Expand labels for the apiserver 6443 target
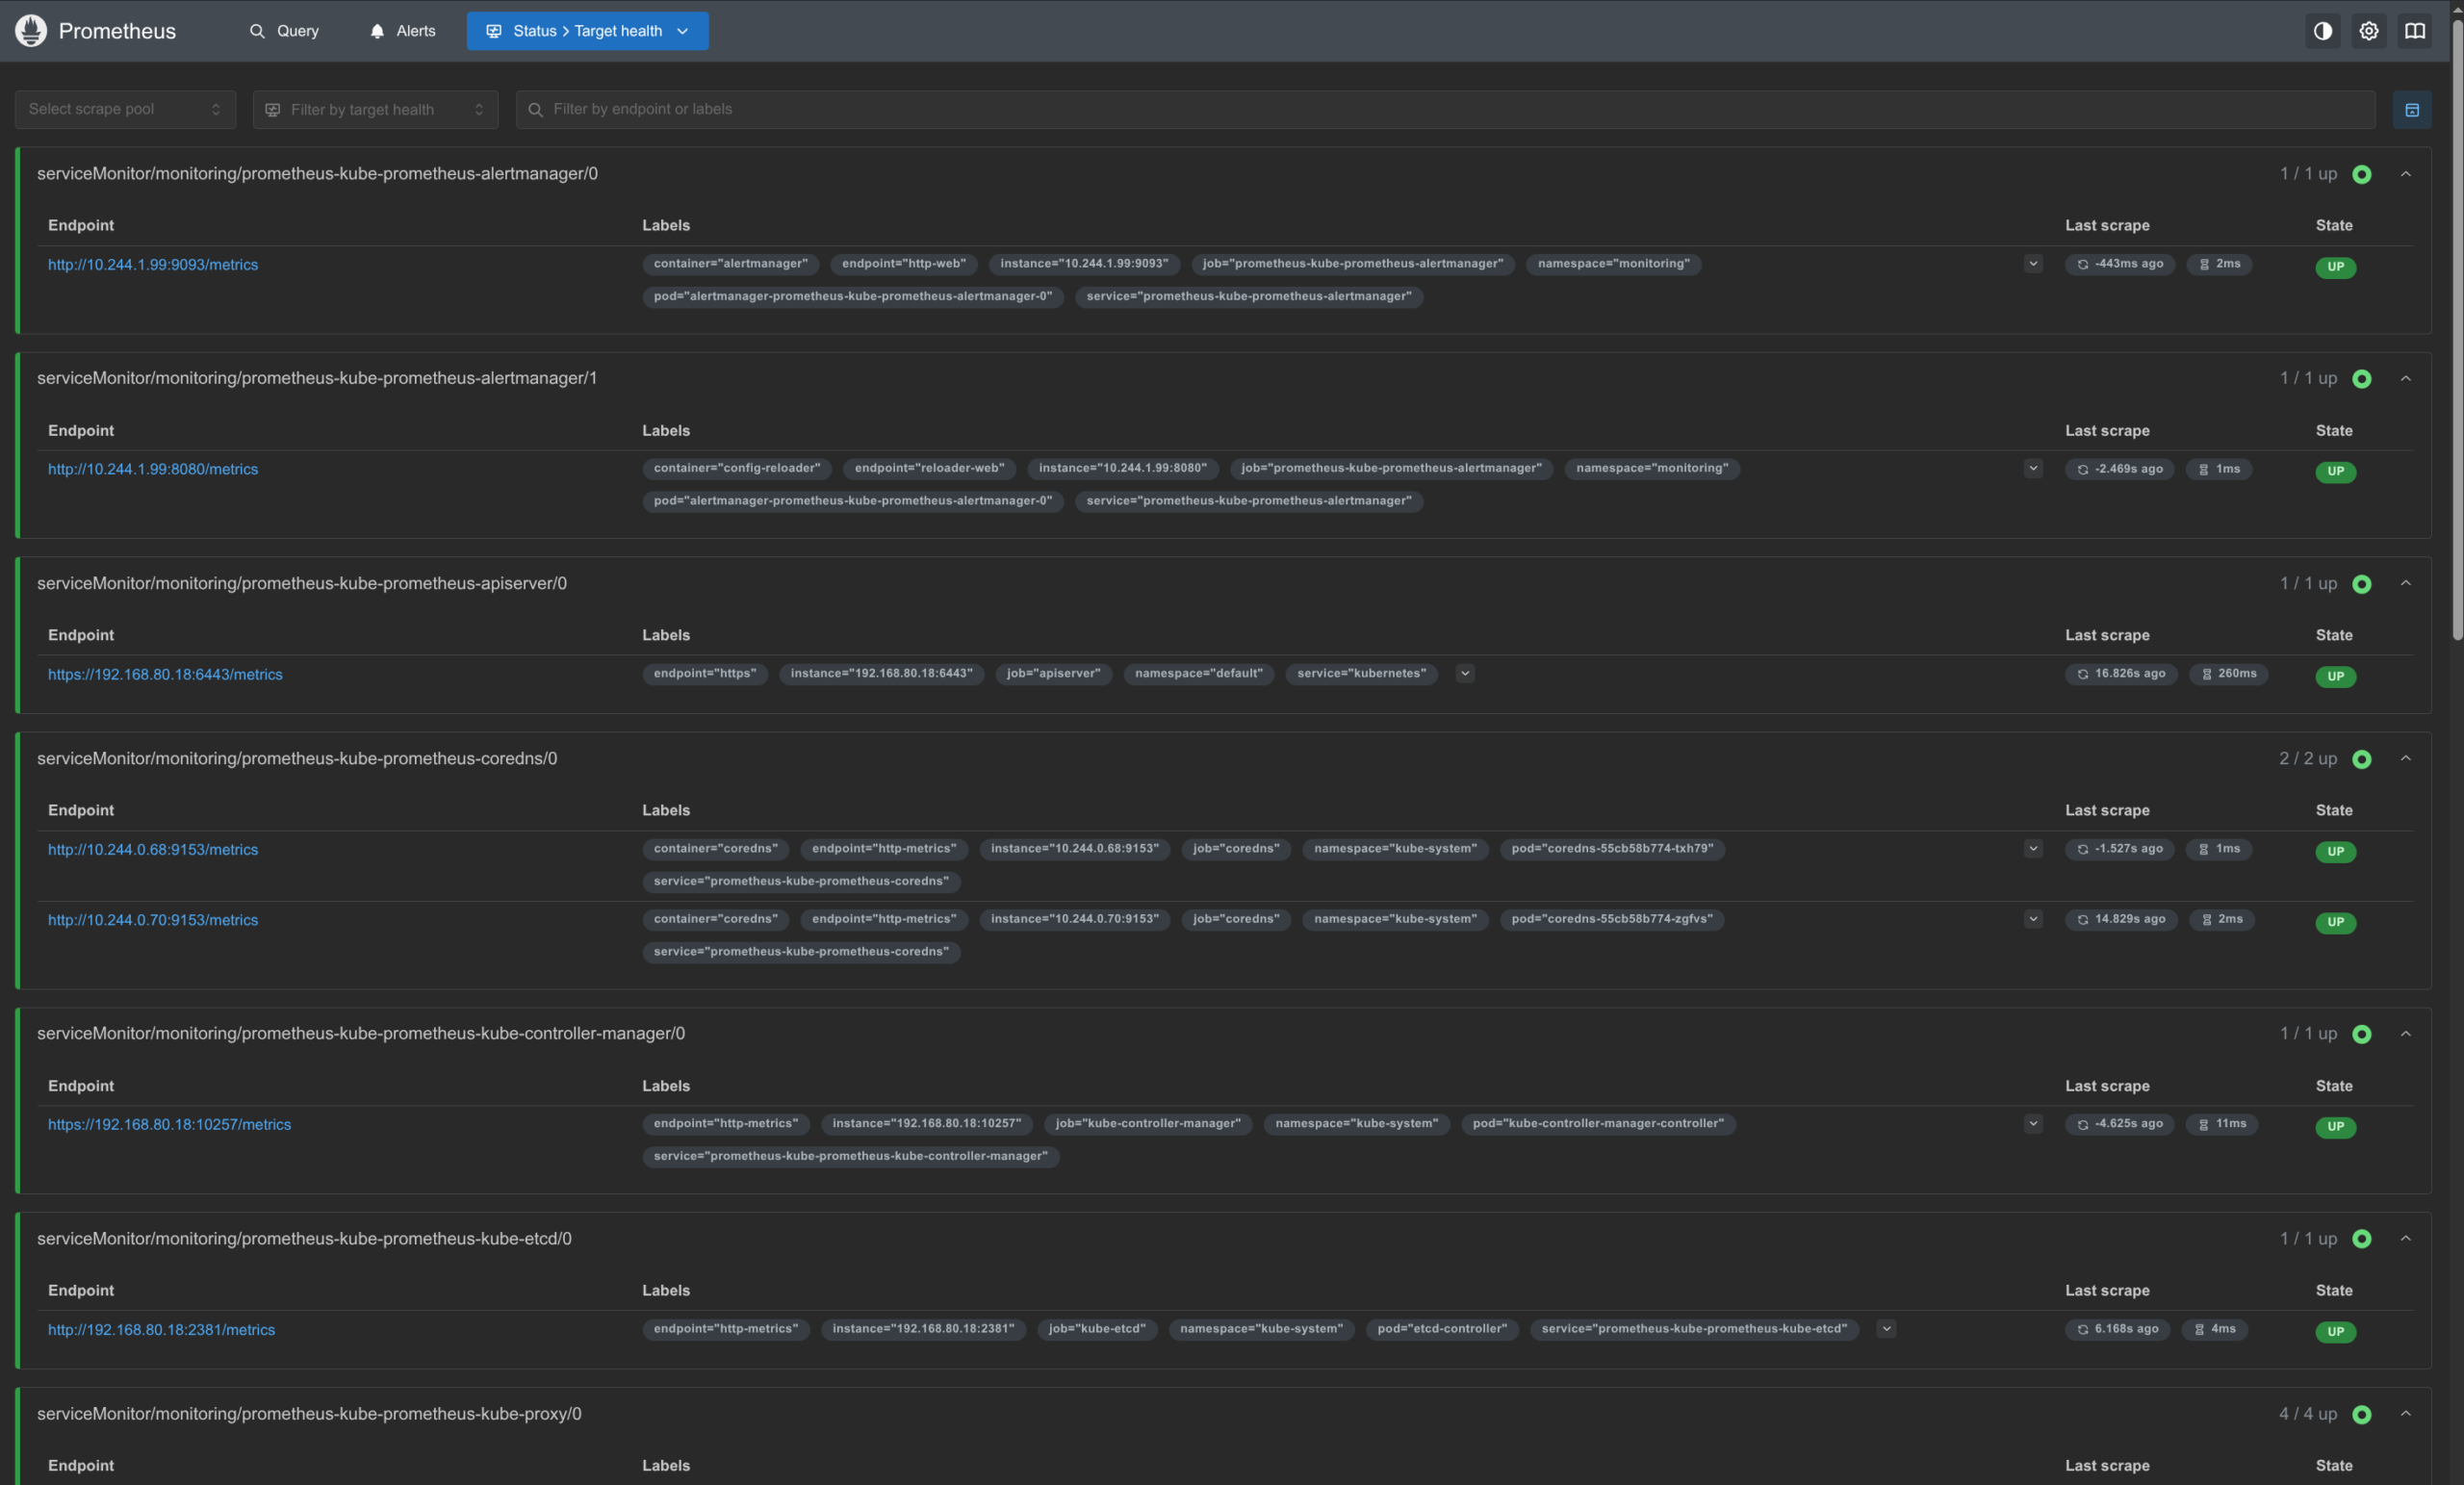The image size is (2464, 1485). tap(1465, 674)
